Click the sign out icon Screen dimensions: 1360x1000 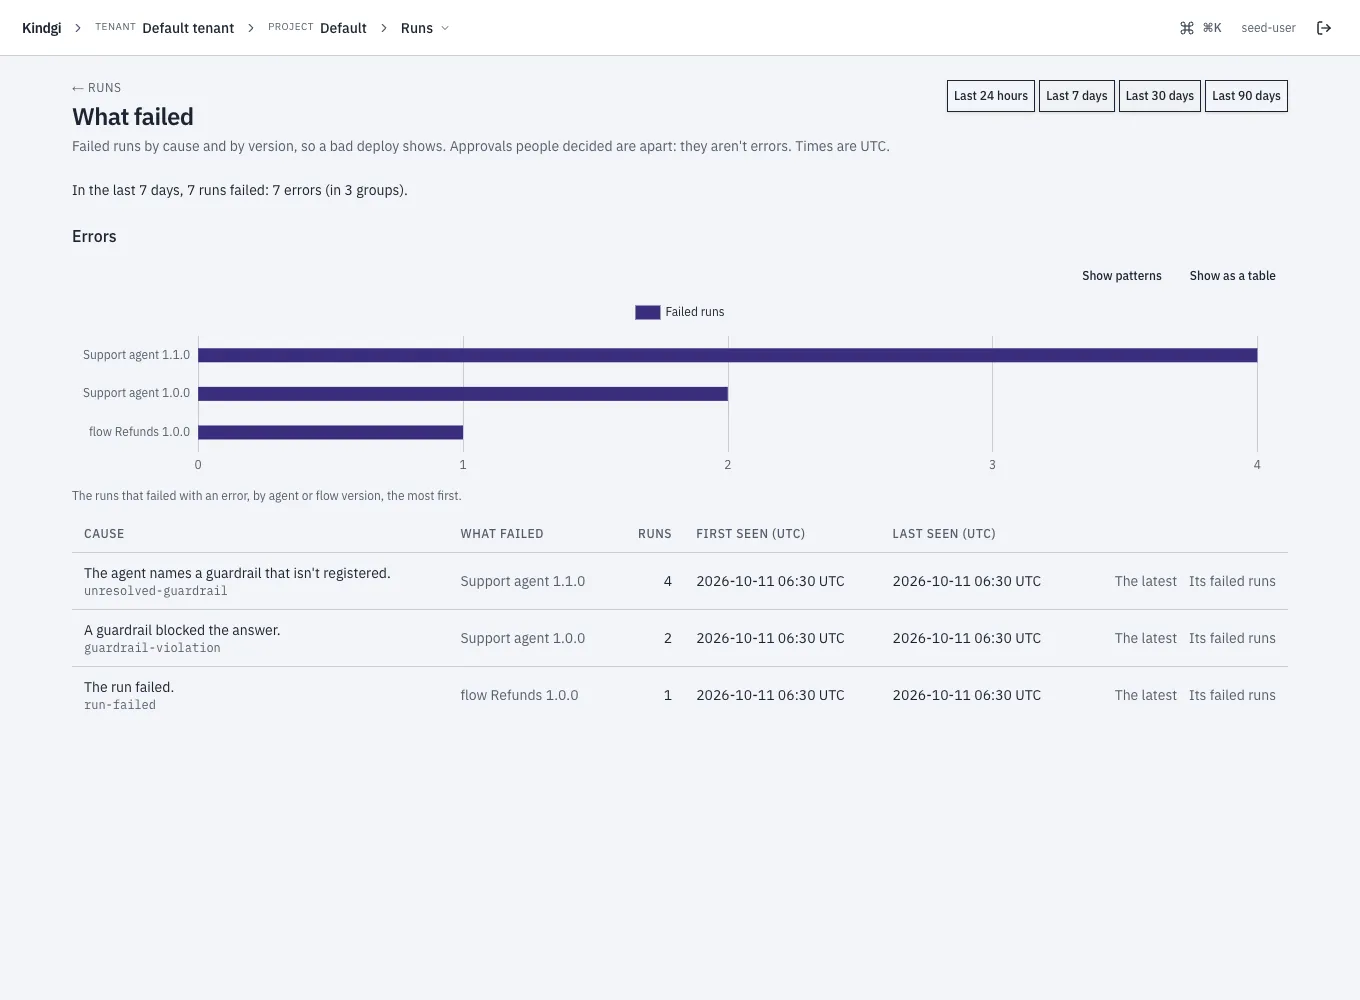[1324, 28]
